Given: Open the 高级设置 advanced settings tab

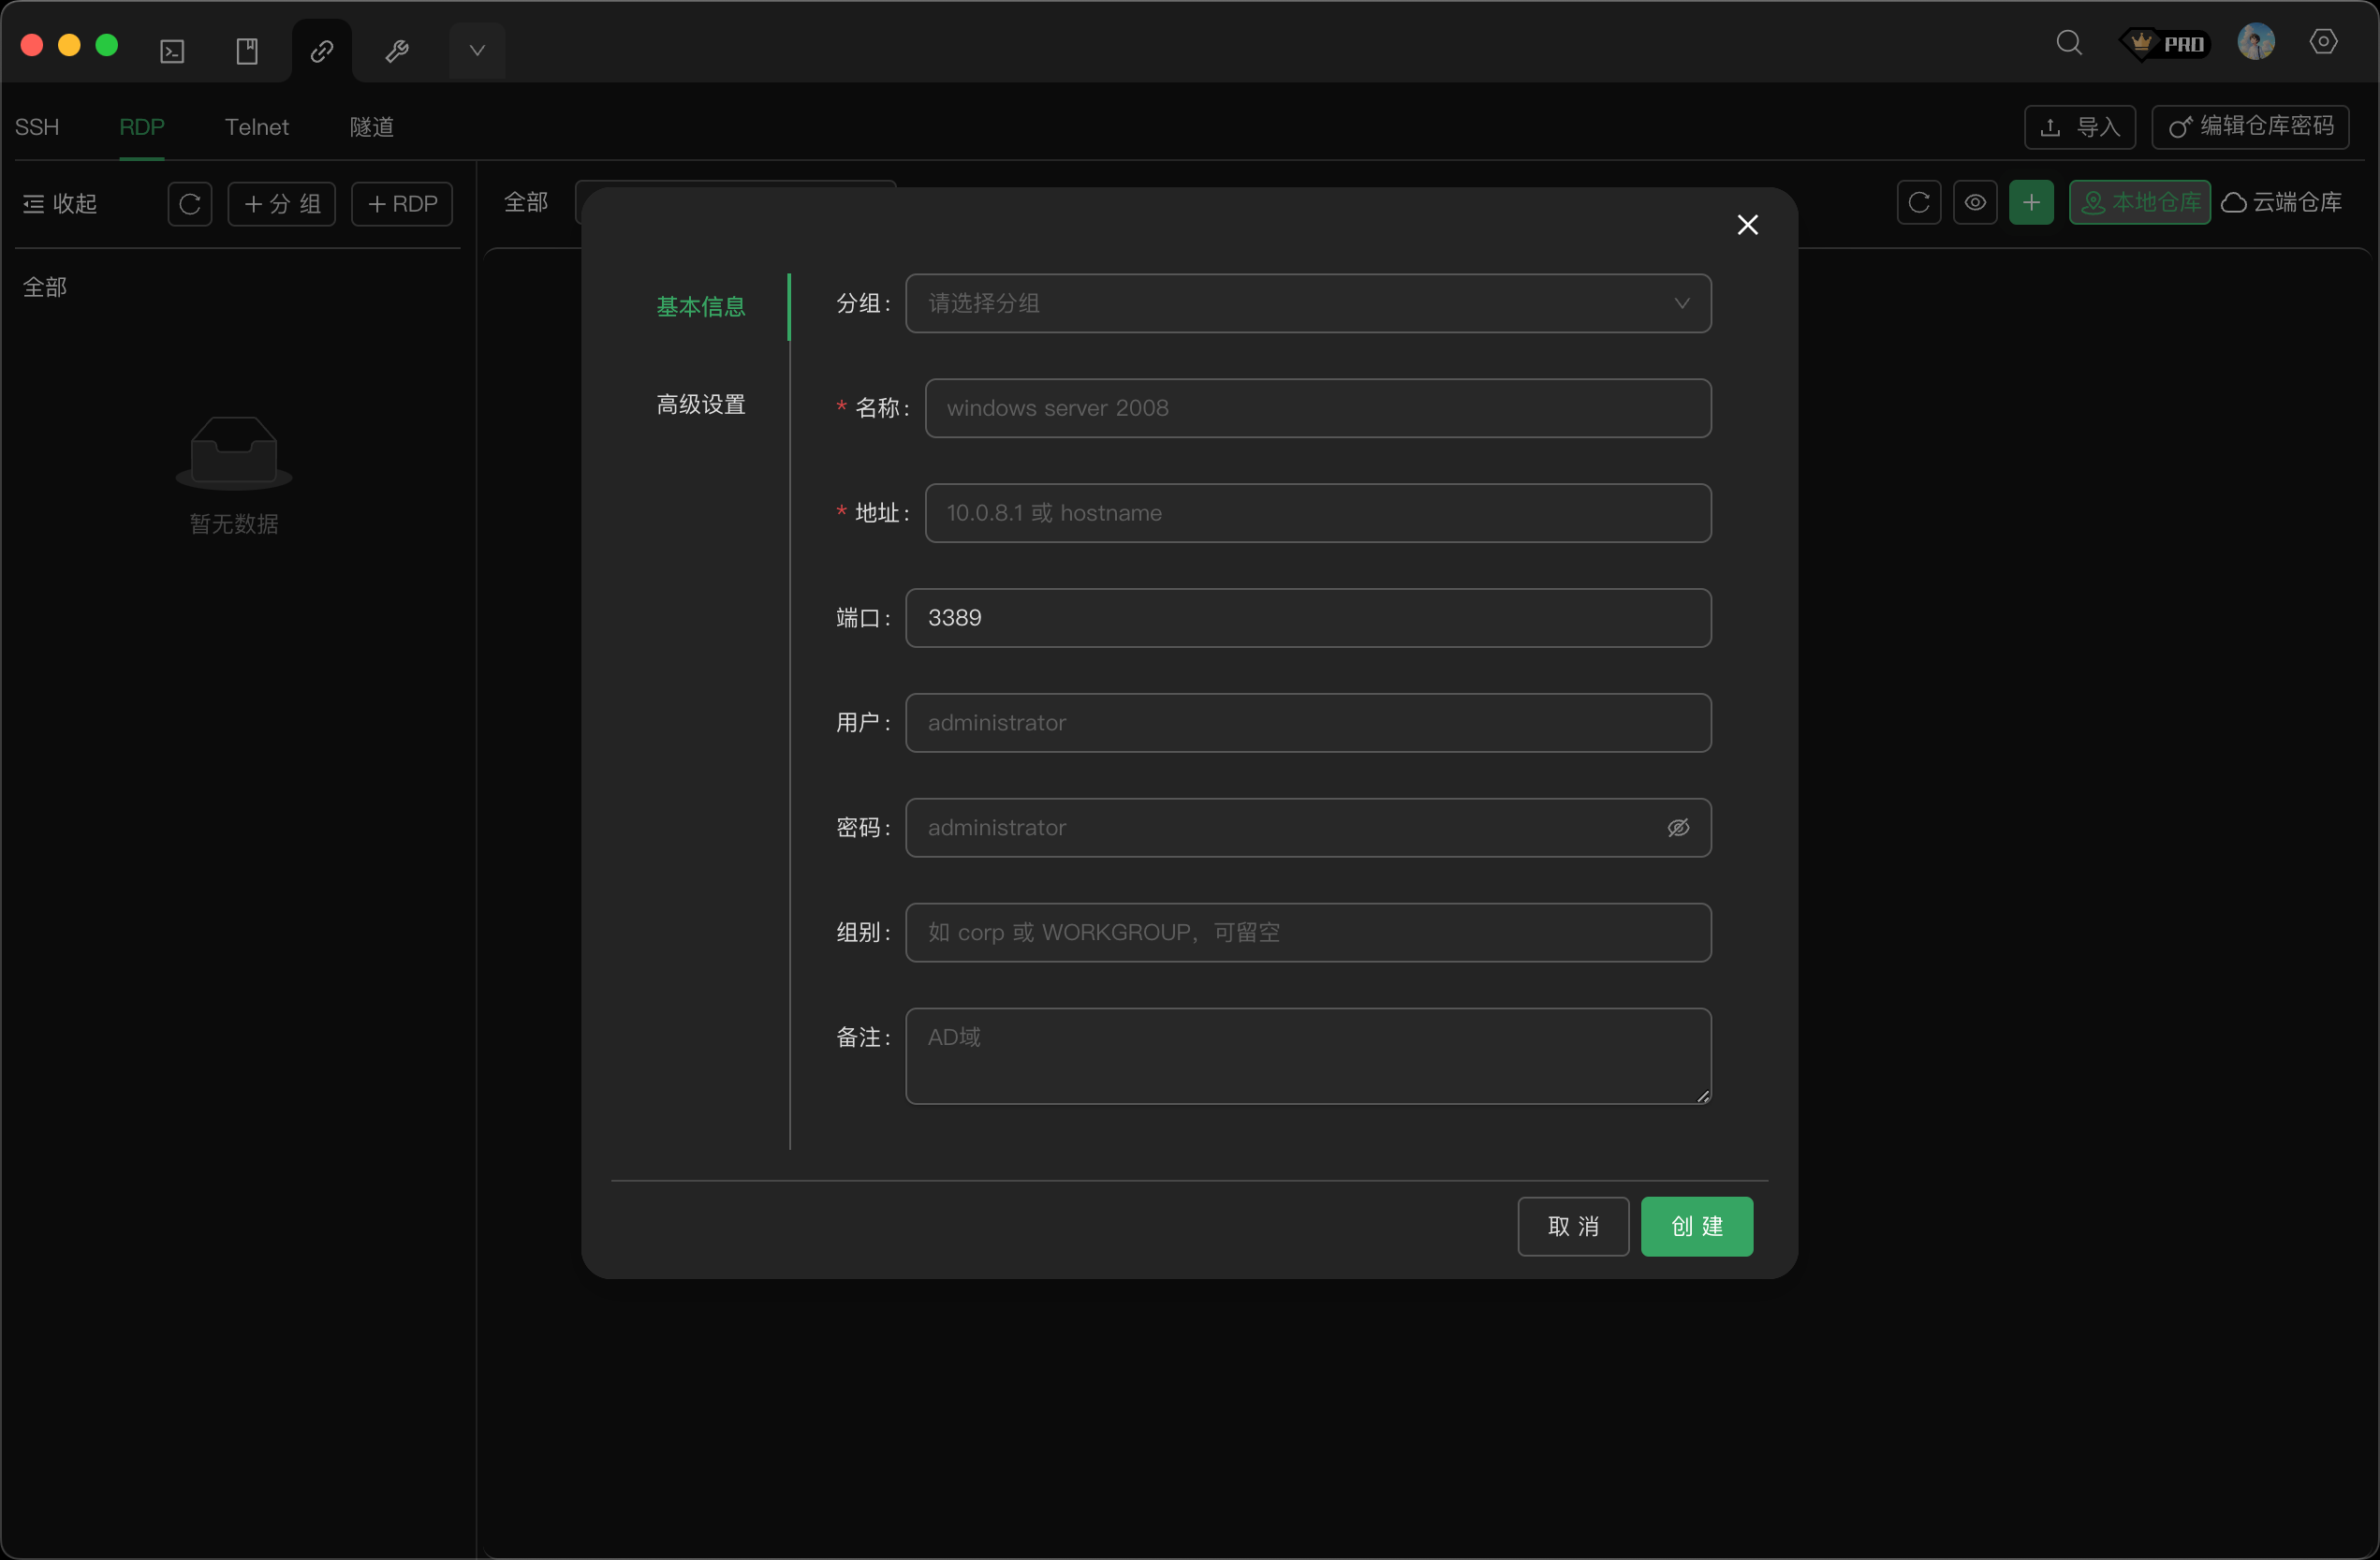Looking at the screenshot, I should click(700, 405).
